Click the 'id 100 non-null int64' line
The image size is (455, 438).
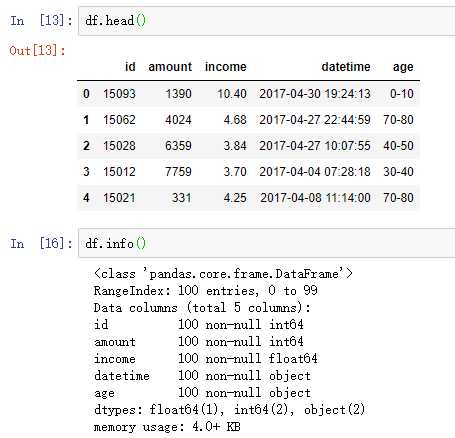tap(199, 325)
